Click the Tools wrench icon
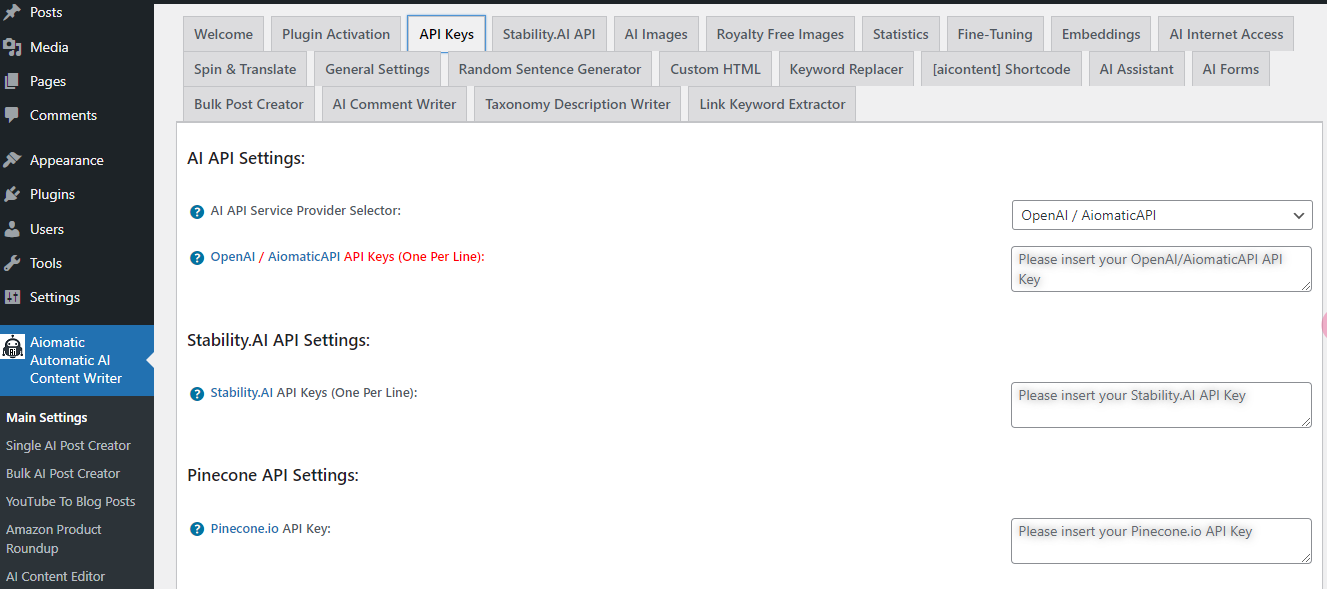 click(14, 262)
